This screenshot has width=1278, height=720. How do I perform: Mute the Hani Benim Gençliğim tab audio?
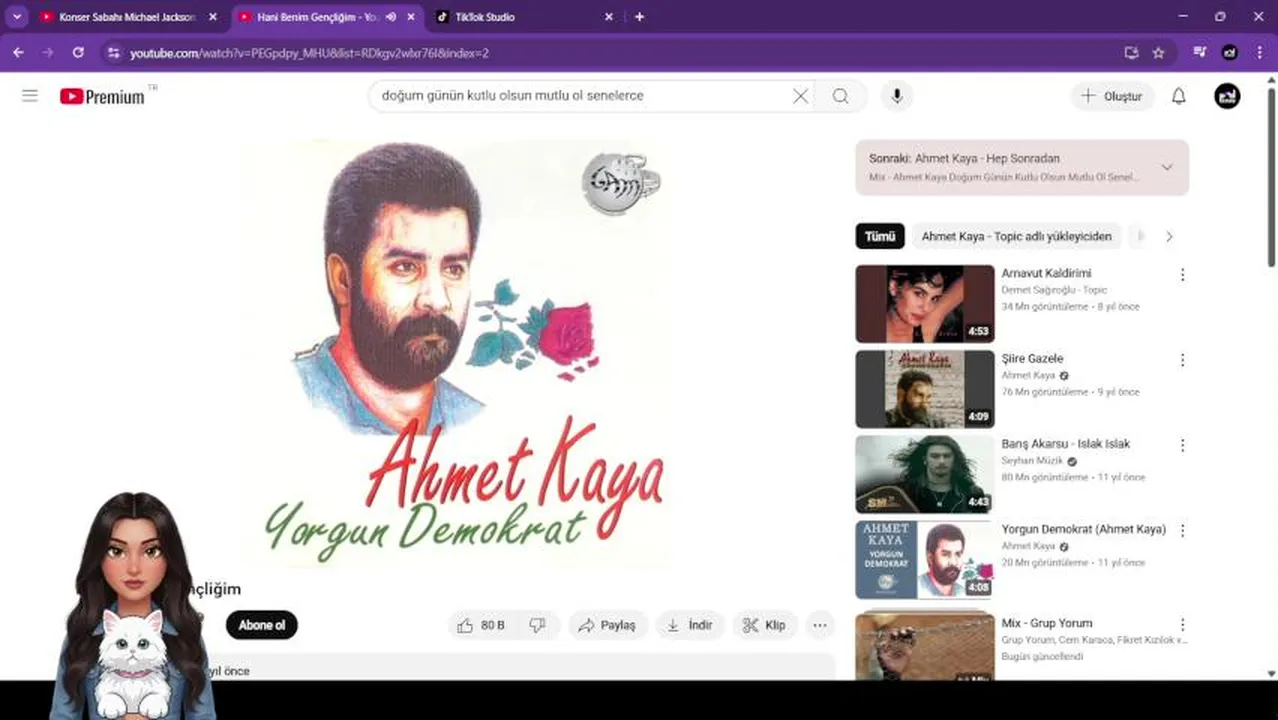391,17
